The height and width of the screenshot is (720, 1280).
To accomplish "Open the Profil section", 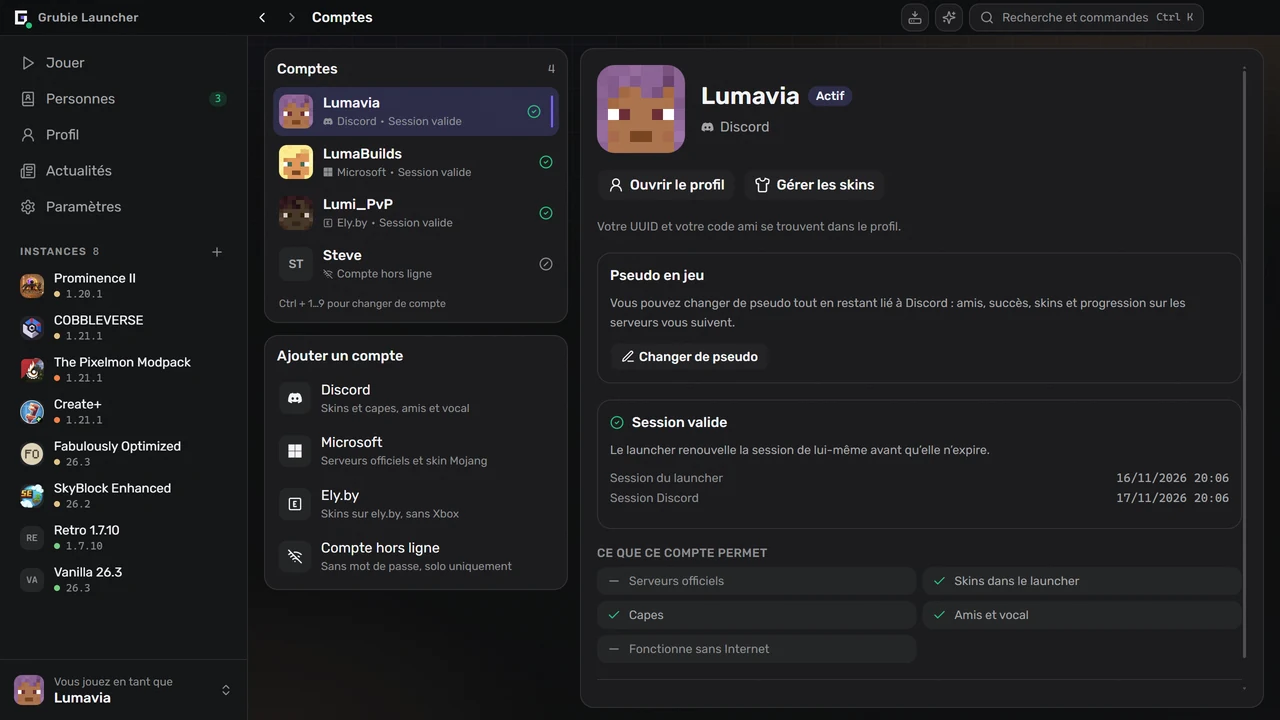I will [x=123, y=135].
